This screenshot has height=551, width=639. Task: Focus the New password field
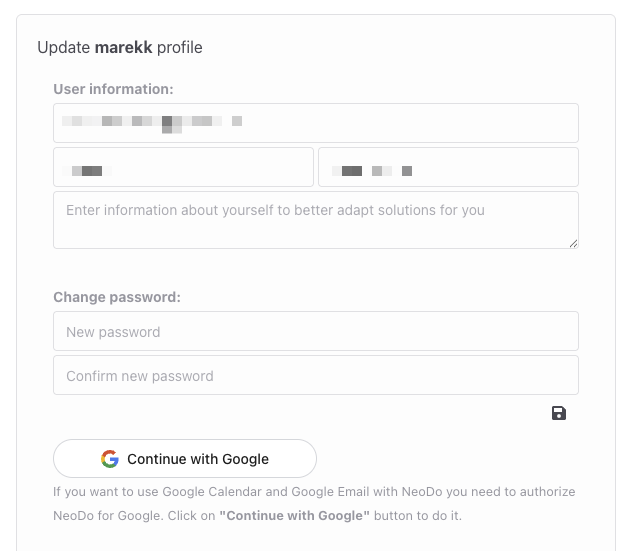tap(315, 331)
